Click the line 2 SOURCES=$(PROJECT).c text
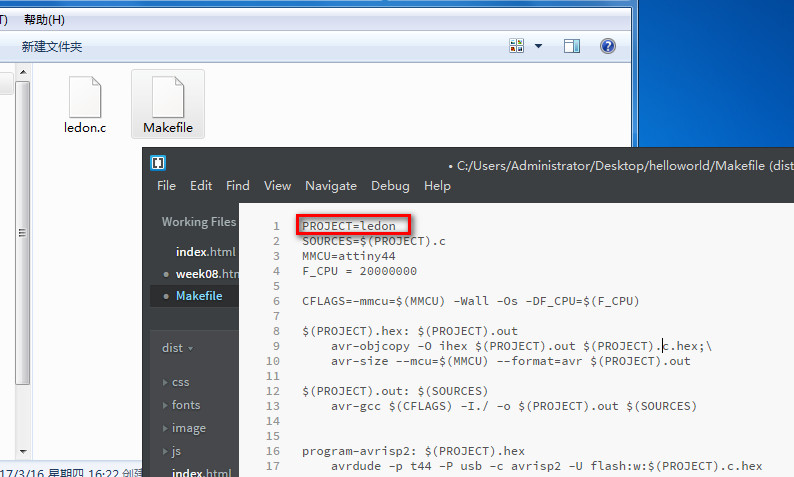The image size is (794, 477). click(374, 241)
